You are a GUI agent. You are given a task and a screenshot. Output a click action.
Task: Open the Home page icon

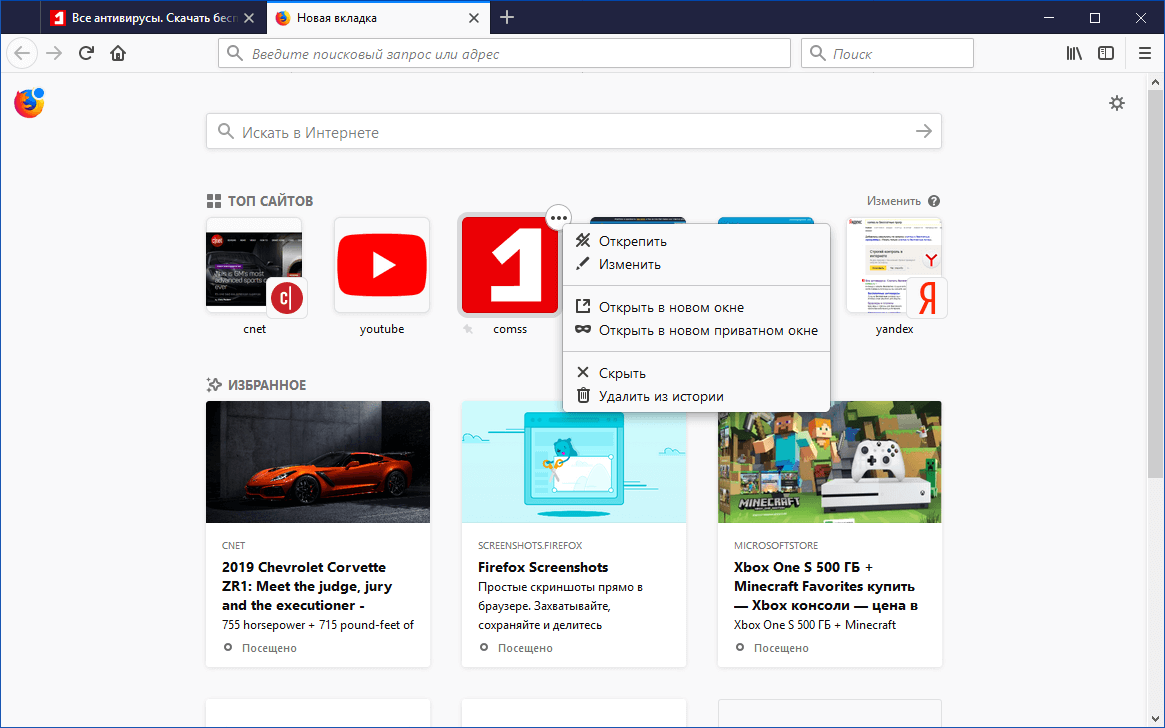[118, 53]
